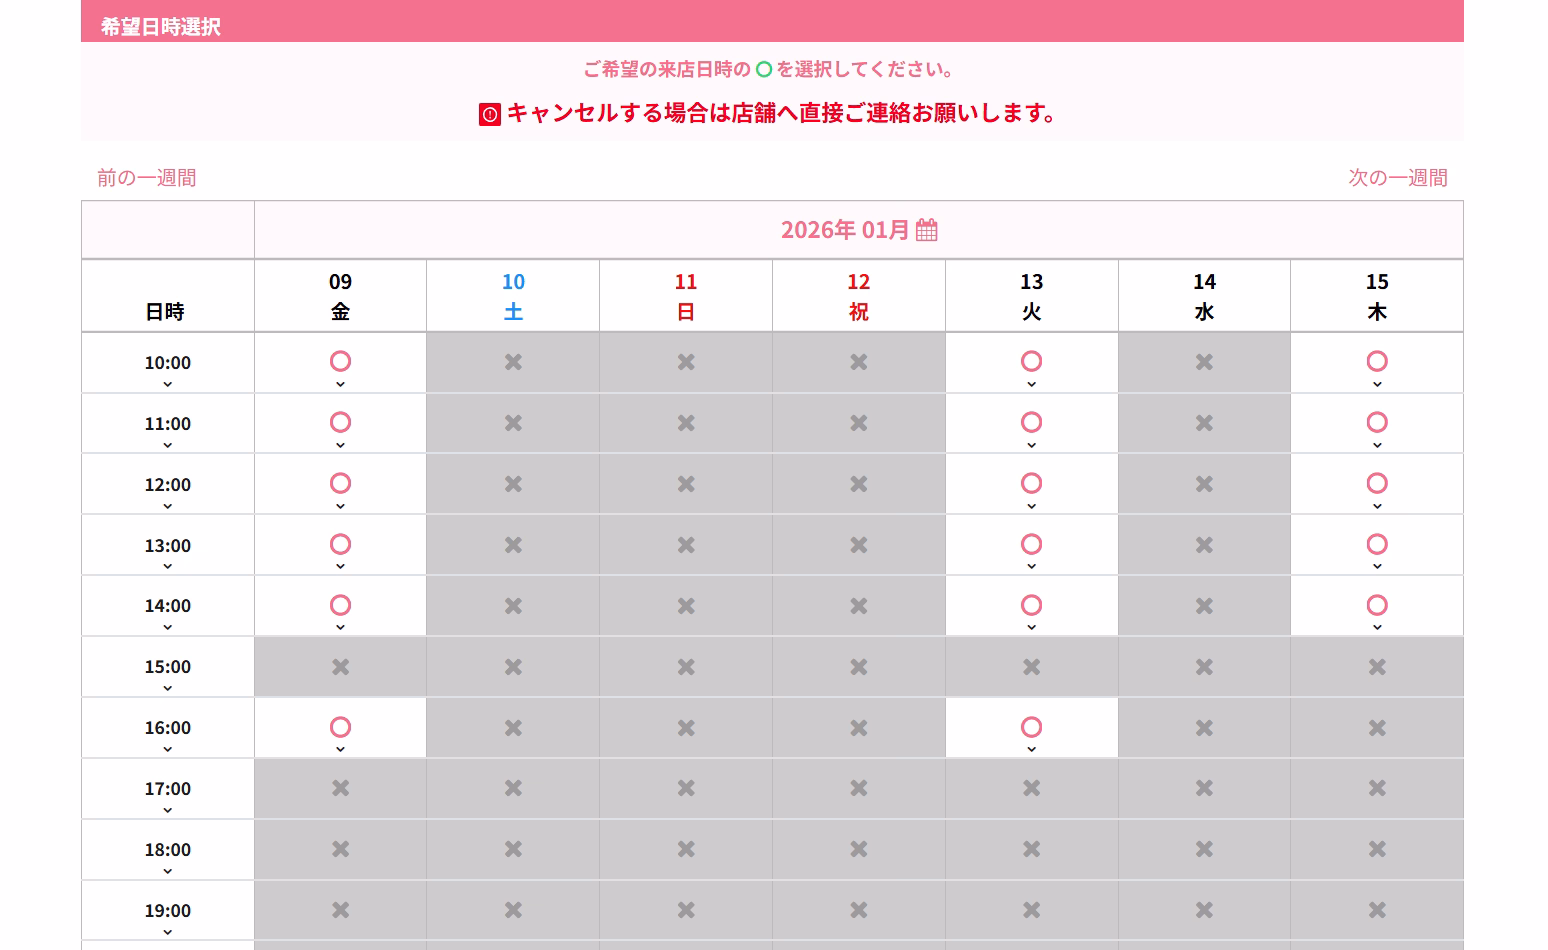Expand the chevron below Friday's 13:00 circle
The width and height of the screenshot is (1548, 950).
tap(339, 566)
